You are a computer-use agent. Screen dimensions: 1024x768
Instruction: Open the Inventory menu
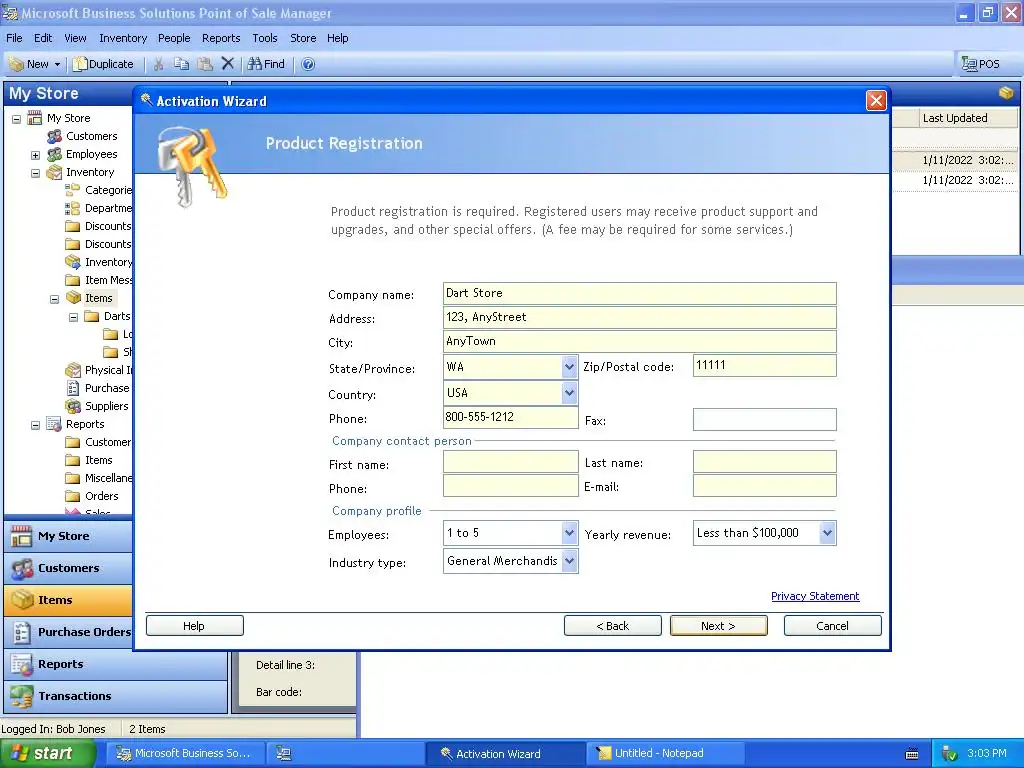[123, 38]
